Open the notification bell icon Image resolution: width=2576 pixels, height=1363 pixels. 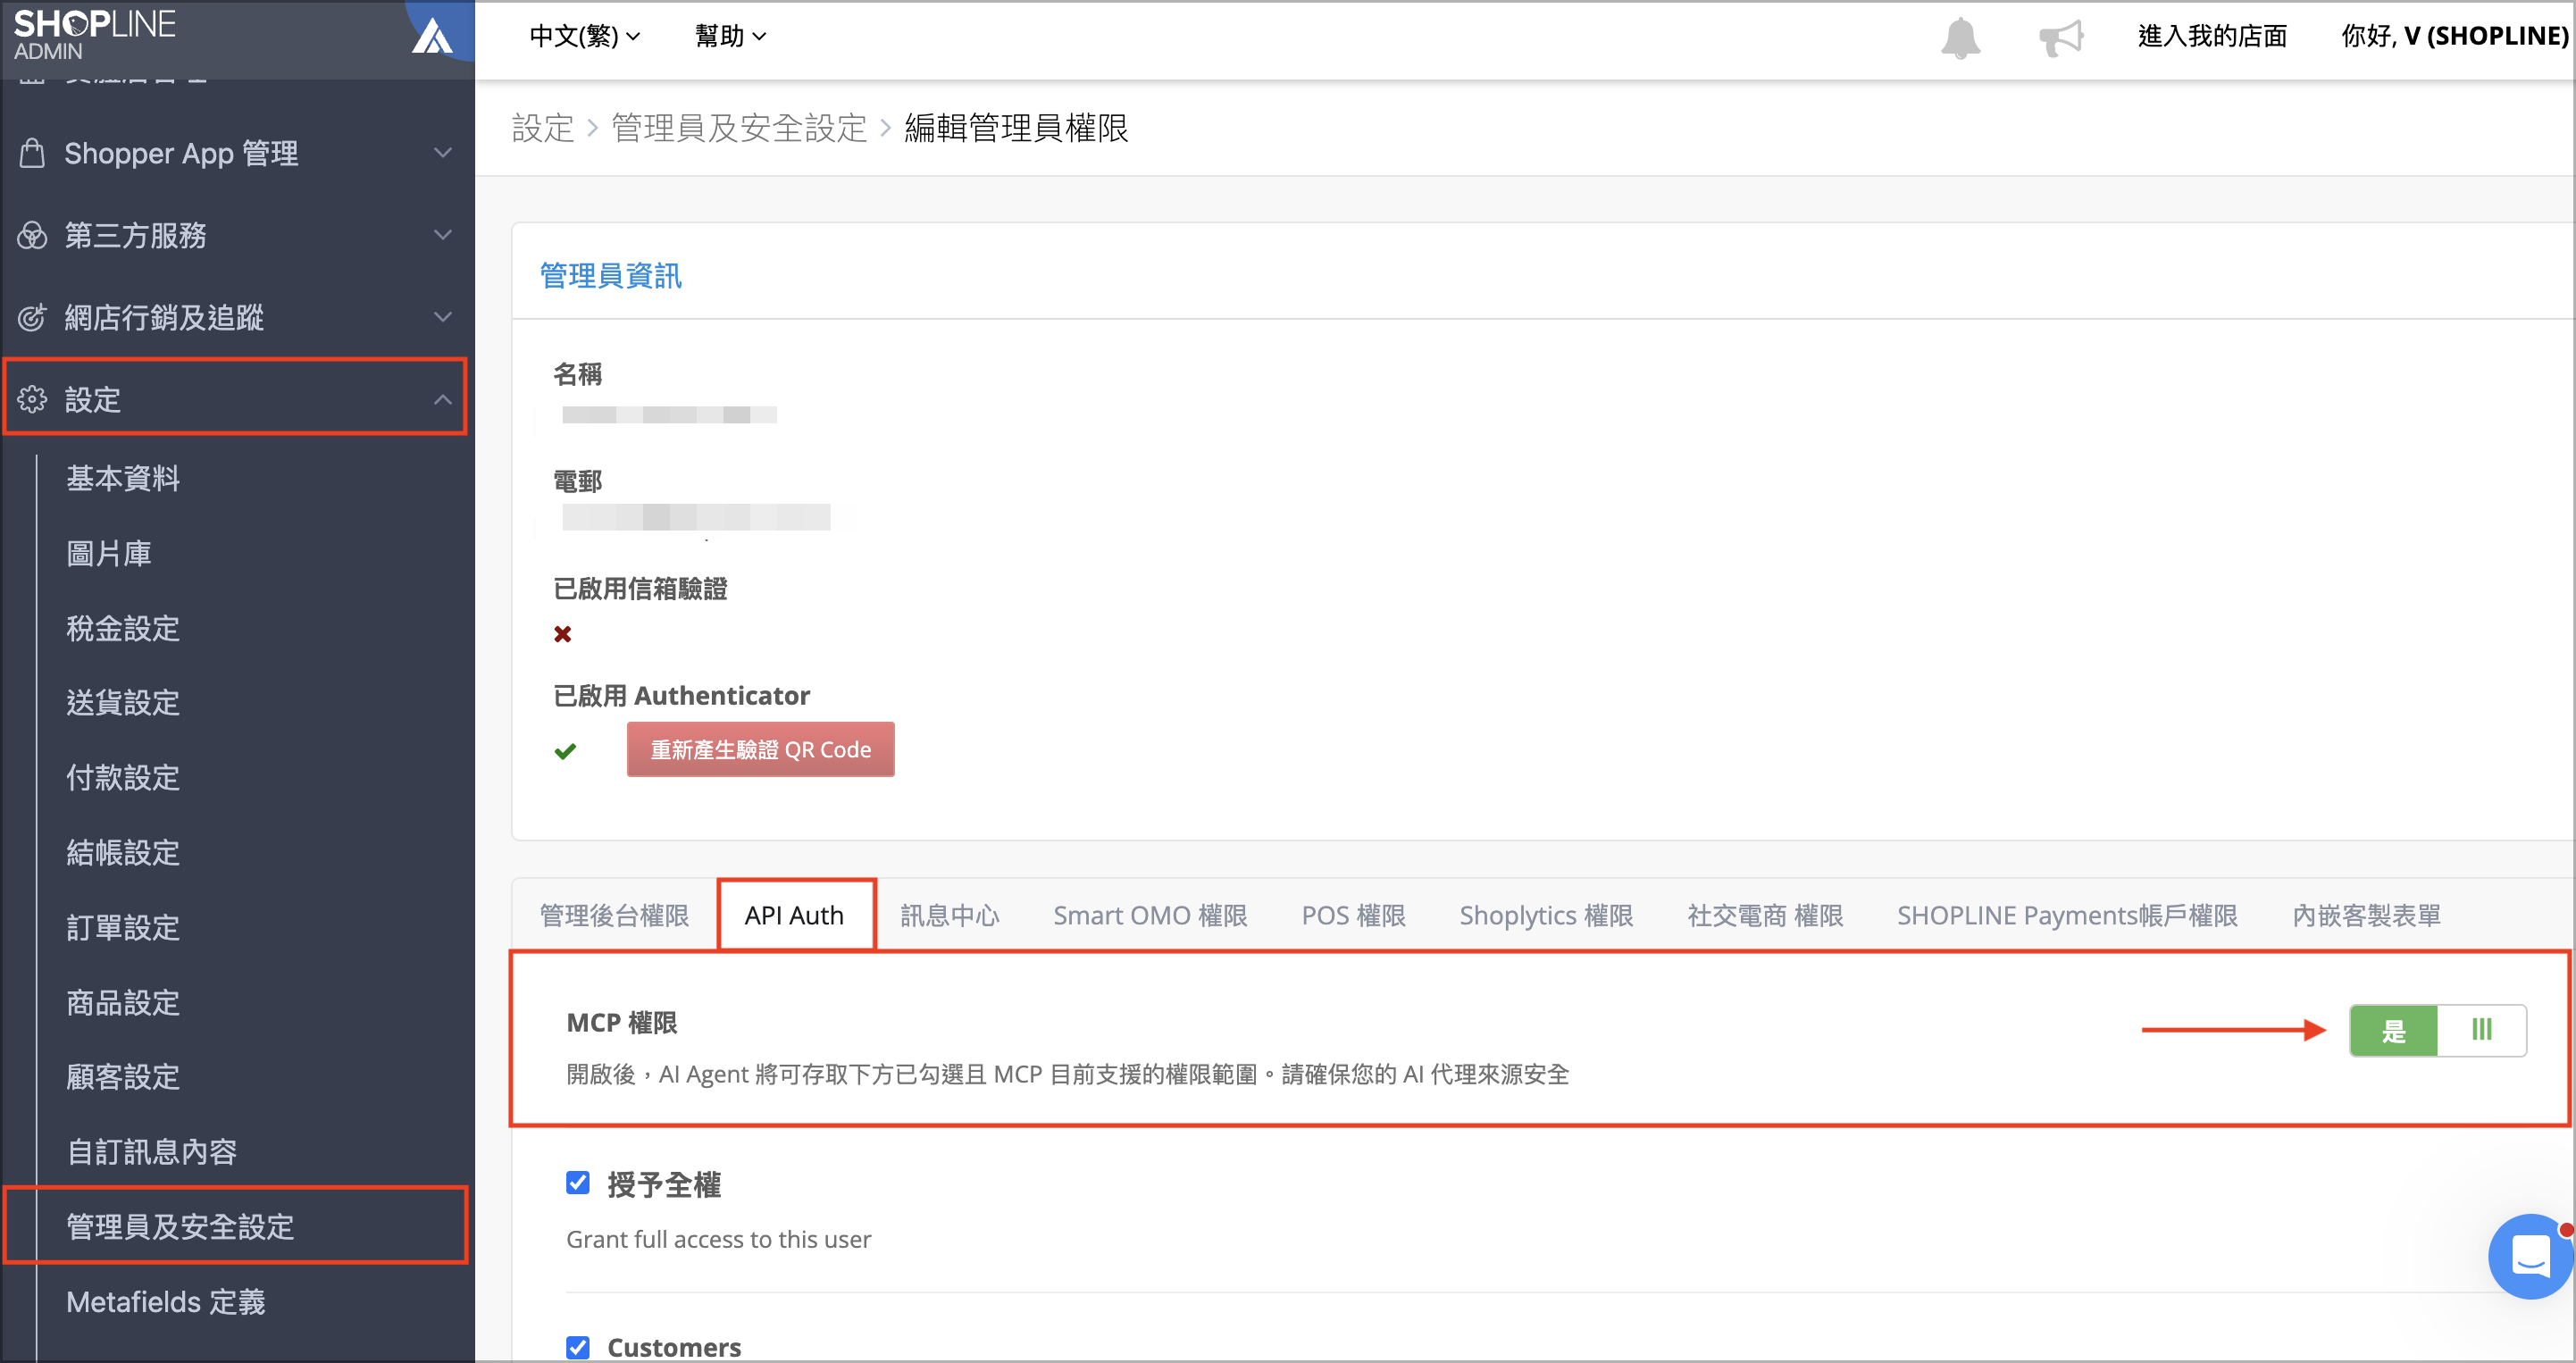1960,38
